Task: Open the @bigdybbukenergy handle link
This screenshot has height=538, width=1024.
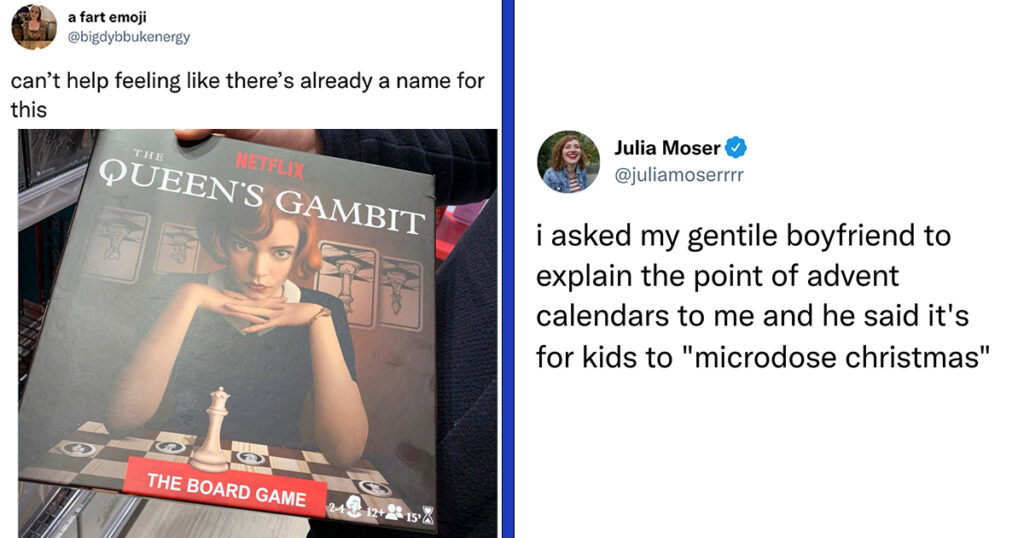Action: coord(129,37)
